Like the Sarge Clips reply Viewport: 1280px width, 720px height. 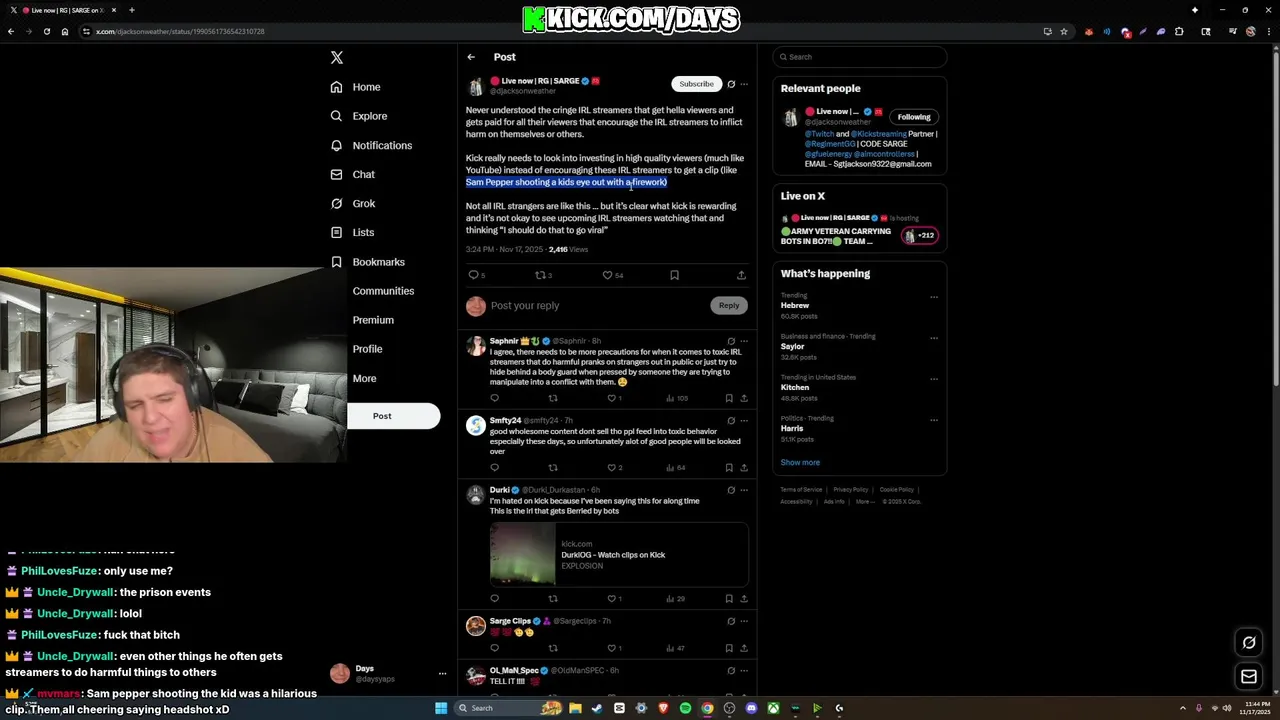(612, 648)
